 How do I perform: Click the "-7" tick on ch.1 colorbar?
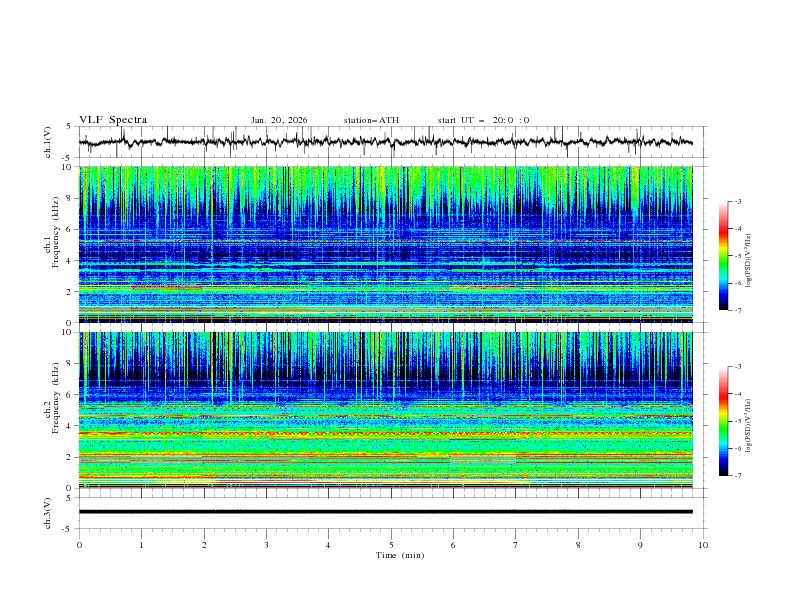(x=737, y=310)
